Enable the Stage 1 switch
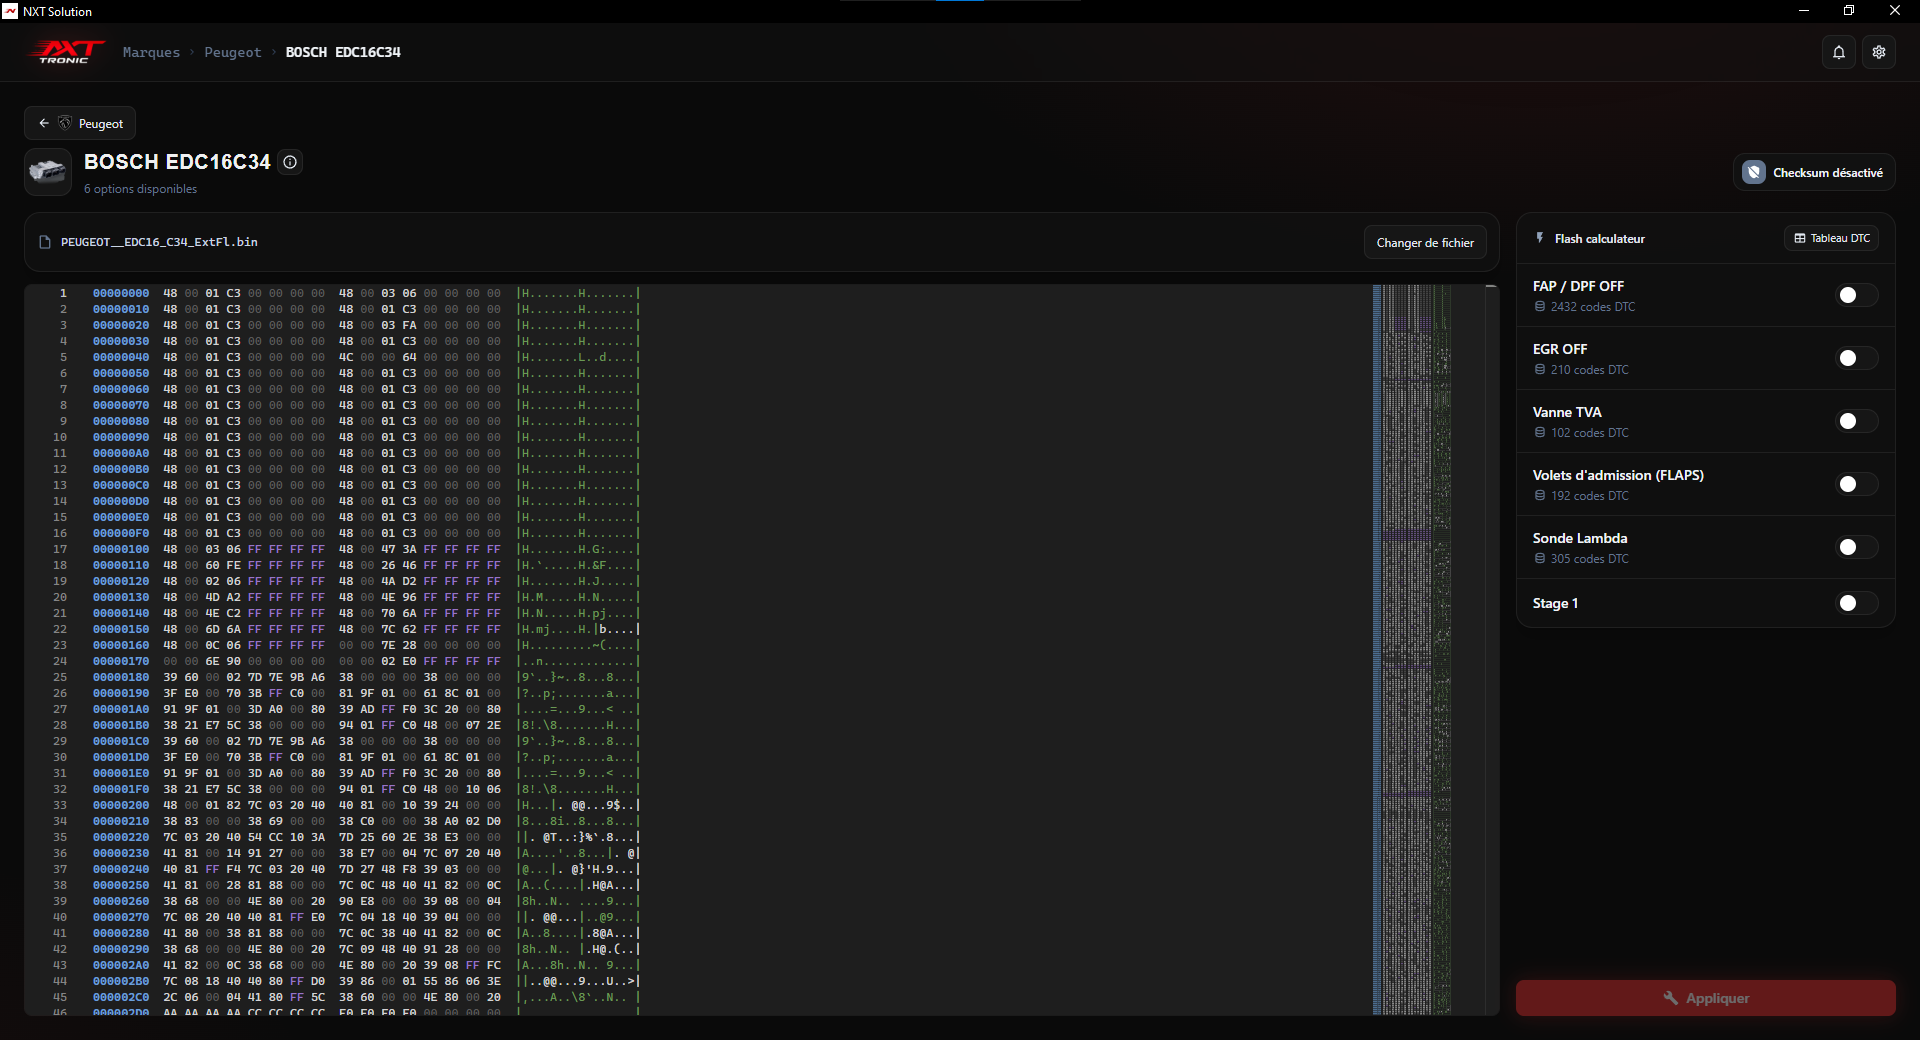Viewport: 1920px width, 1040px height. coord(1857,603)
